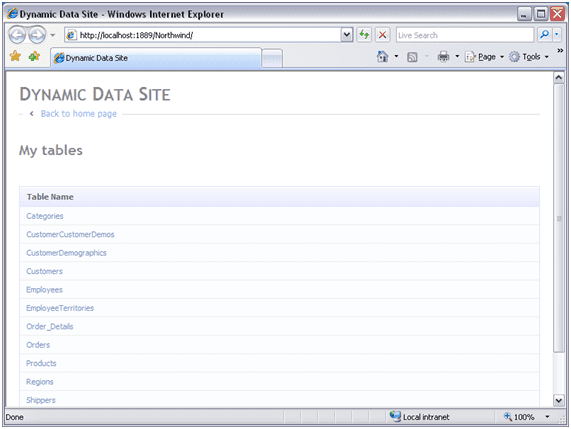This screenshot has width=571, height=429.
Task: Click the browser Forward arrow button
Action: [x=37, y=35]
